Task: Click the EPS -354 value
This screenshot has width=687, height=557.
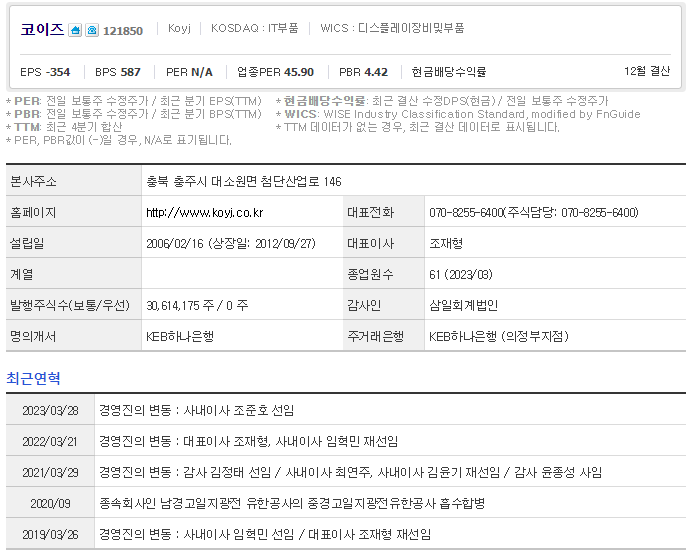Action: (x=45, y=72)
